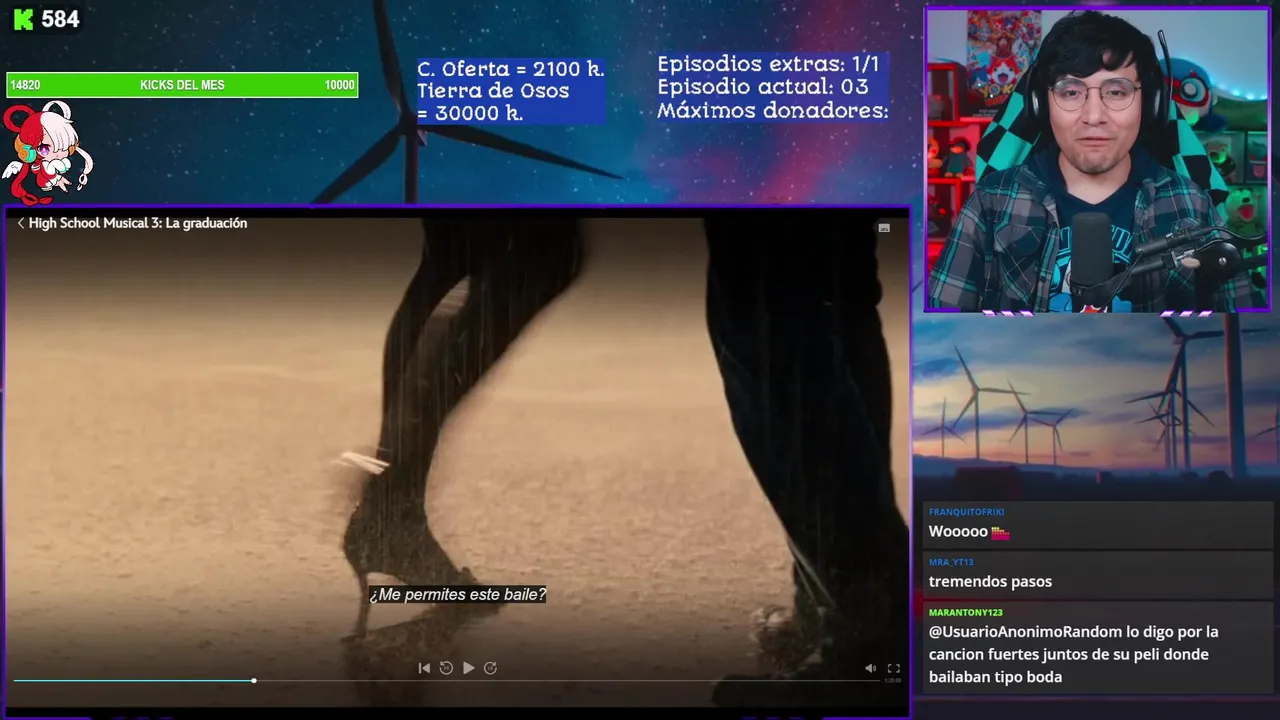Viewport: 1280px width, 720px height.
Task: Skip to previous track in player
Action: pyautogui.click(x=424, y=668)
